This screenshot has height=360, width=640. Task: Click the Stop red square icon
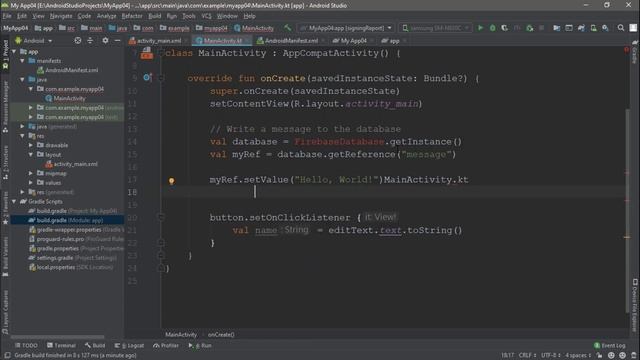(542, 28)
